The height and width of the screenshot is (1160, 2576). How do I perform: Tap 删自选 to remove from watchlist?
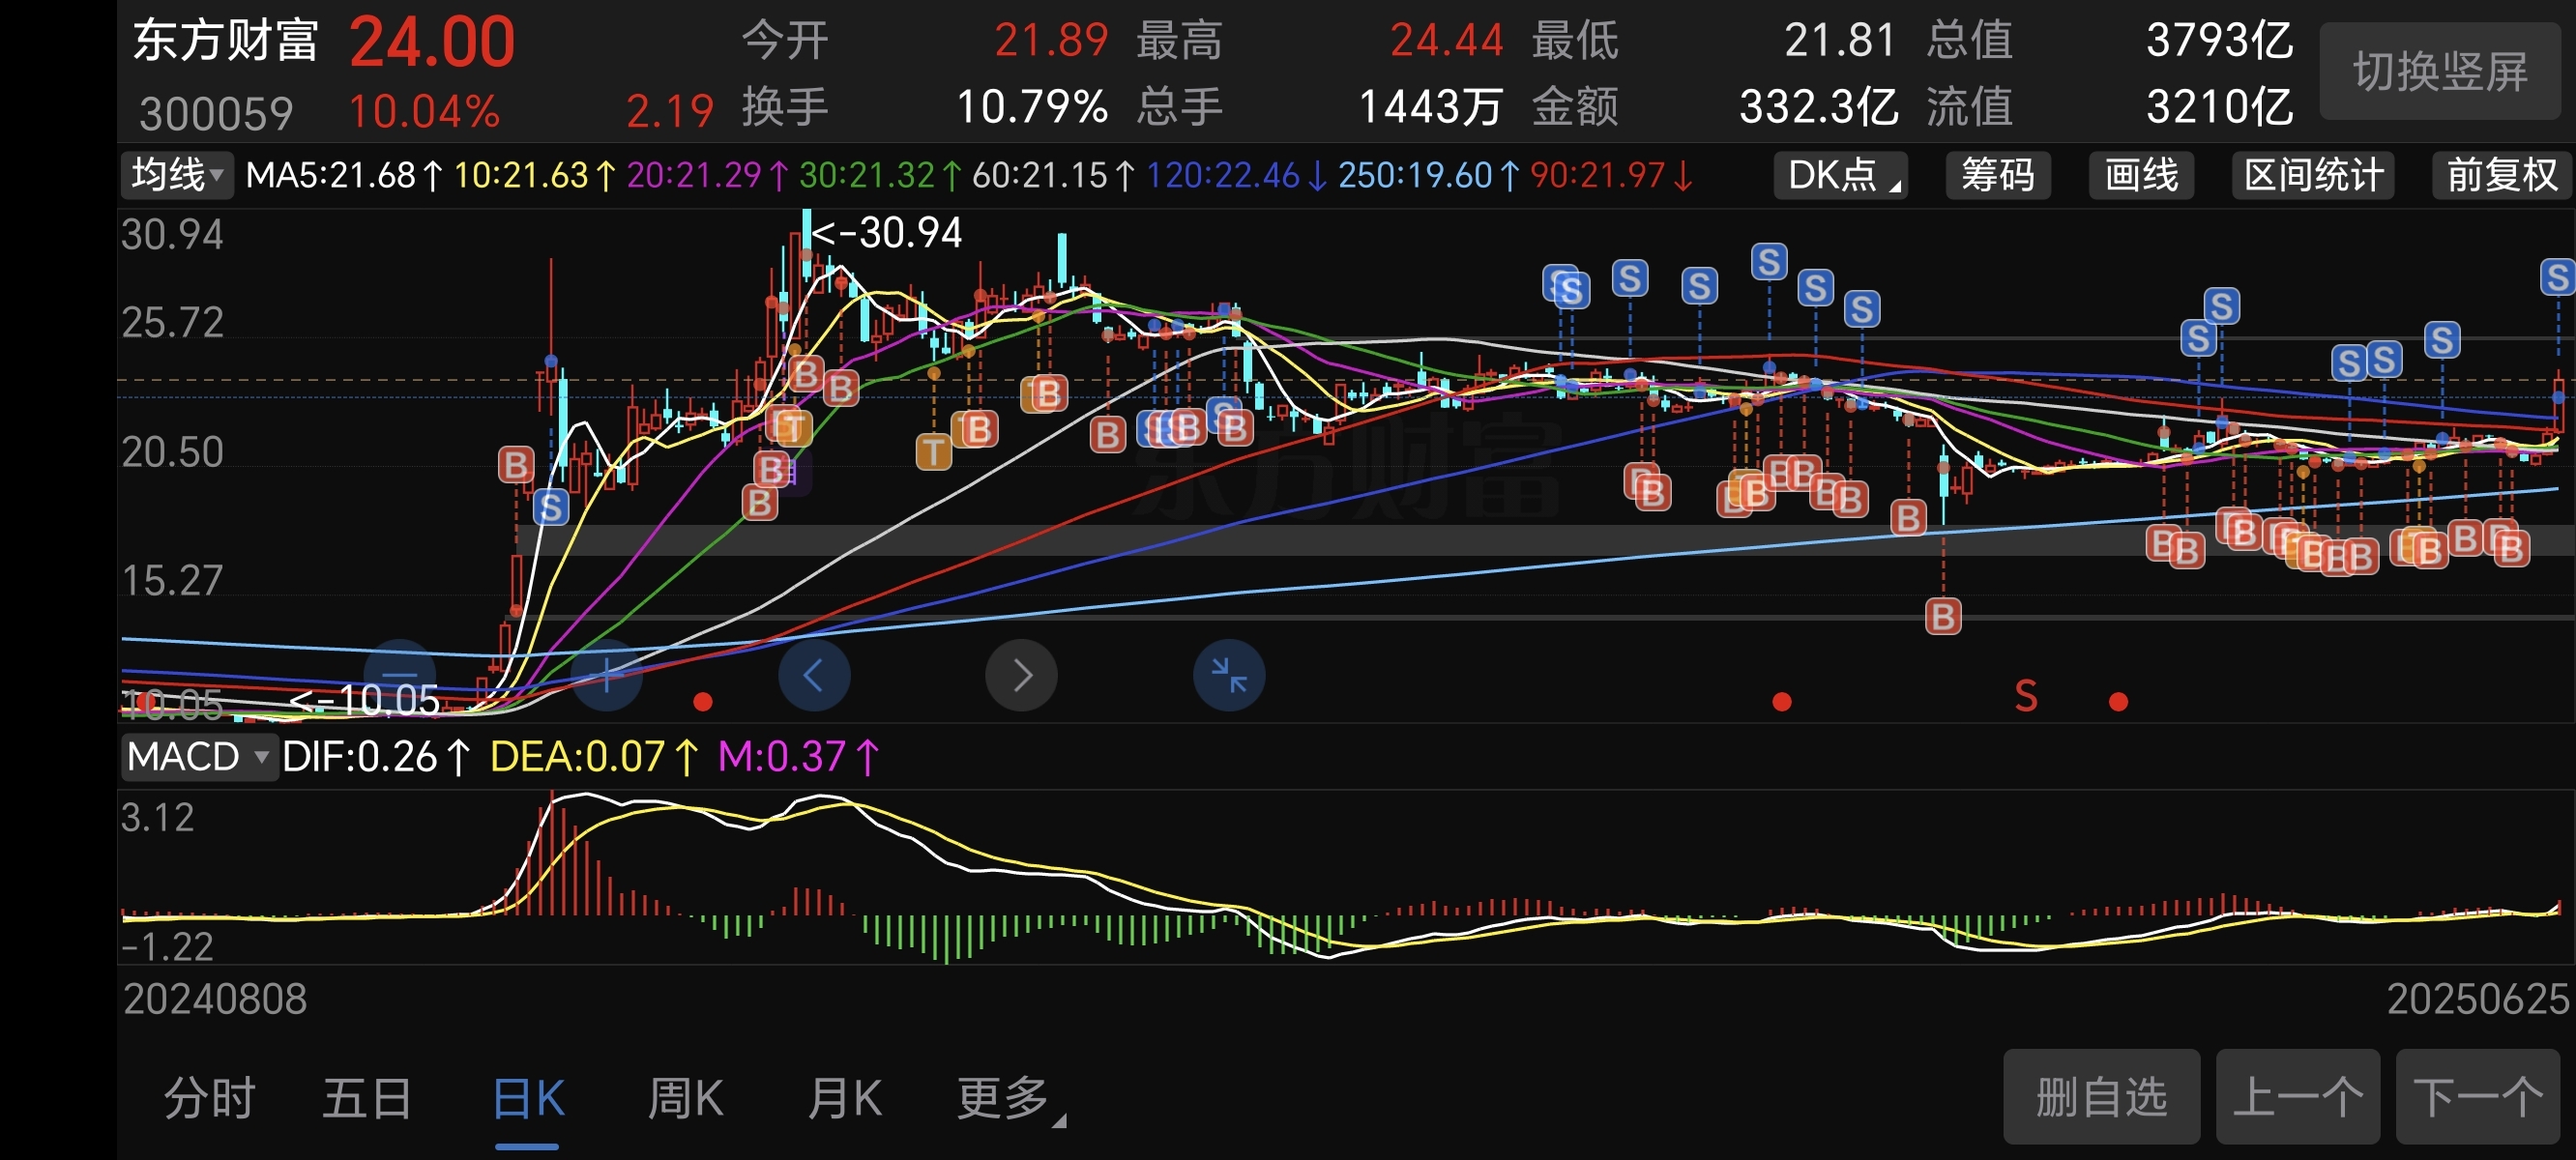[x=2101, y=1097]
